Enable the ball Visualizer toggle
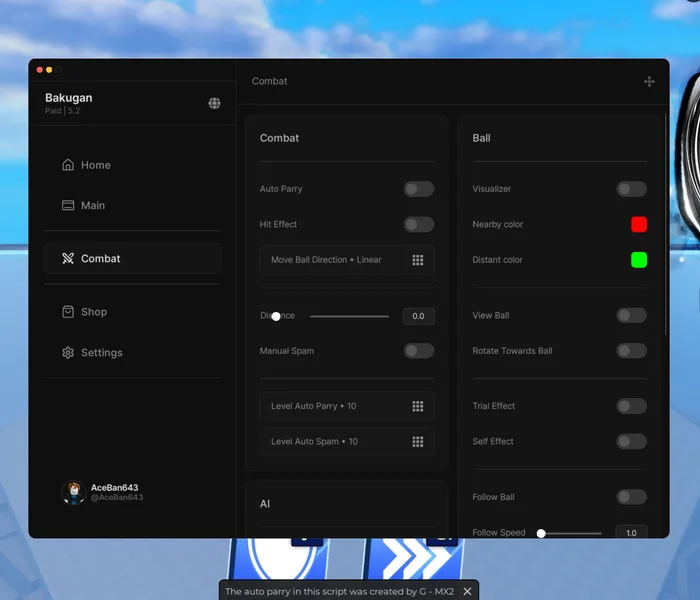The height and width of the screenshot is (600, 700). tap(631, 189)
